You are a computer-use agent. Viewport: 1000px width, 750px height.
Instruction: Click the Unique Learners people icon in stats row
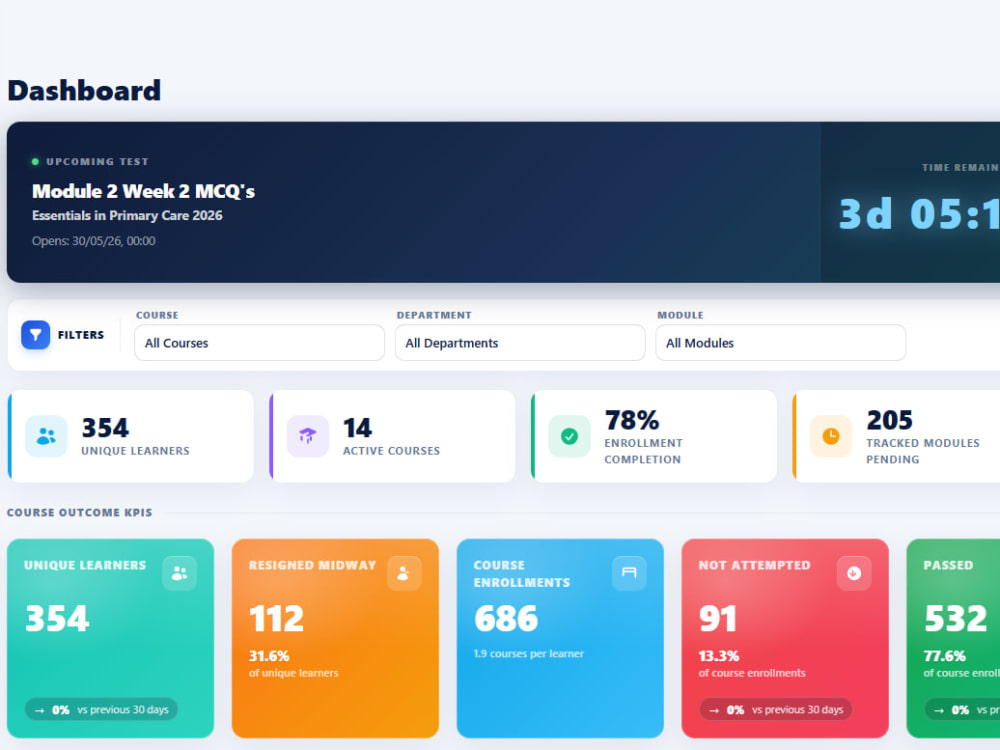(x=46, y=436)
